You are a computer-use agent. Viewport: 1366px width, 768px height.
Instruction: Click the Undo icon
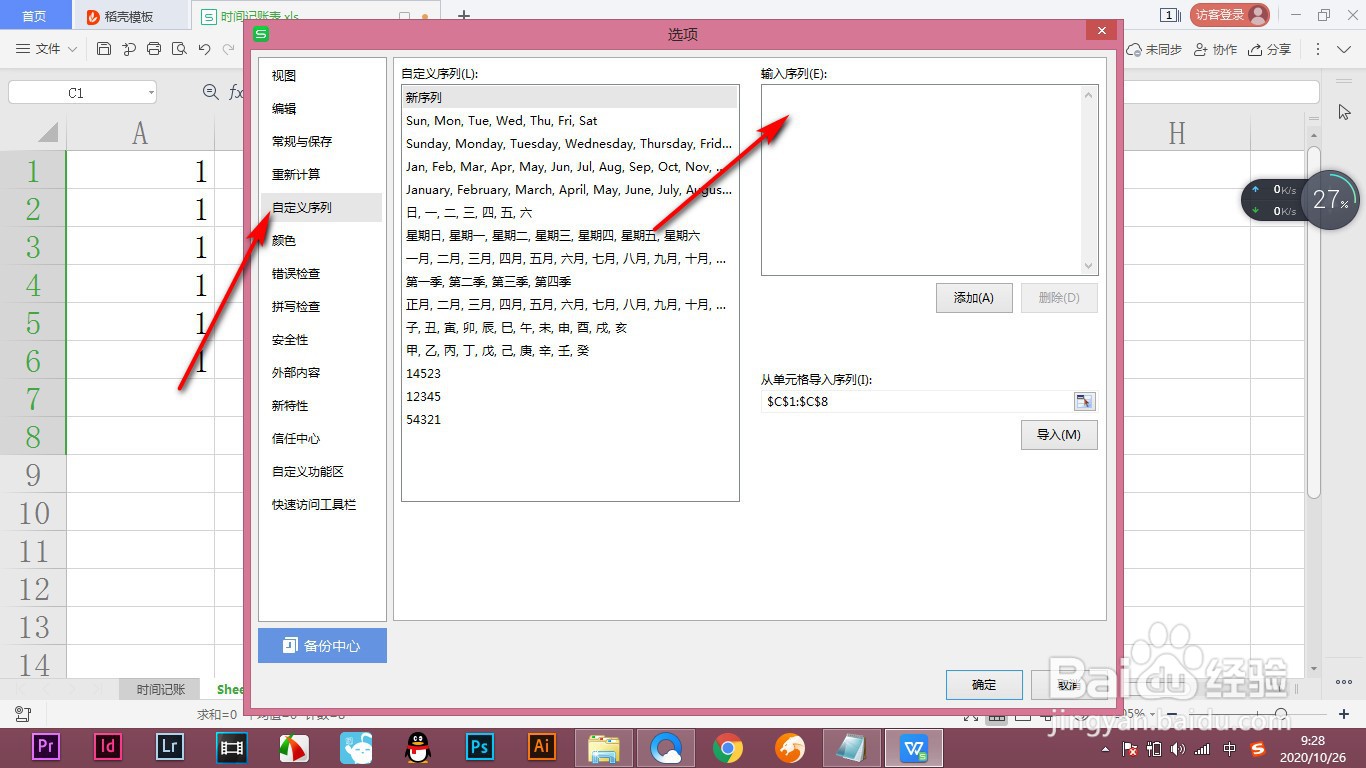tap(206, 49)
